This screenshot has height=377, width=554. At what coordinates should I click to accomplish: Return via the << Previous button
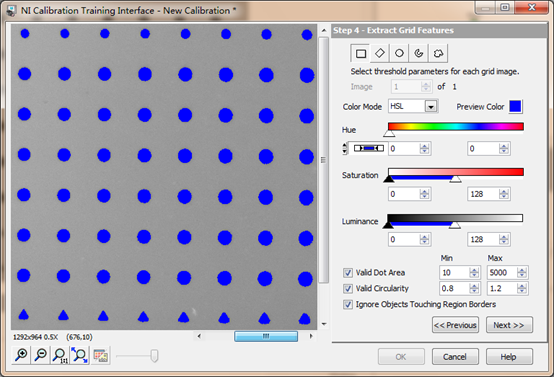(x=455, y=325)
